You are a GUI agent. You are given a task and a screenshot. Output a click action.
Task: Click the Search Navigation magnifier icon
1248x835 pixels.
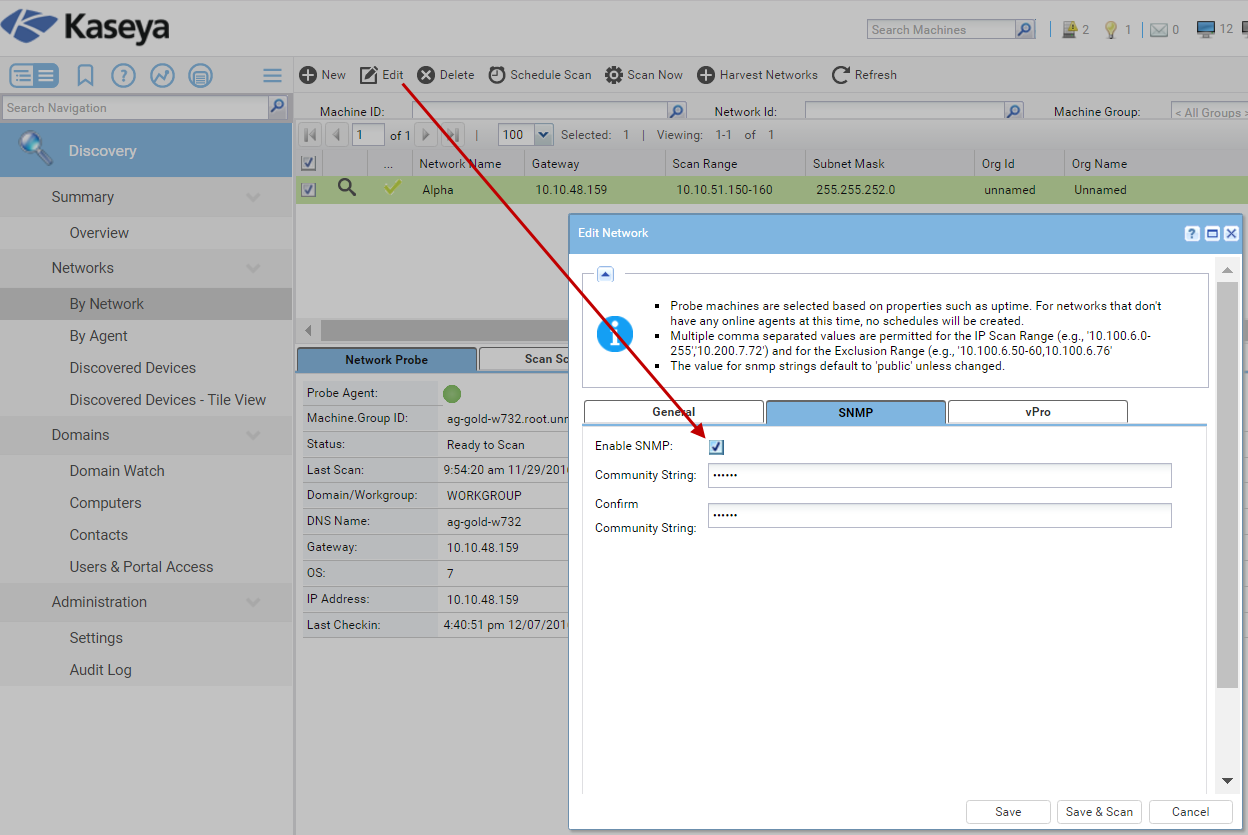pyautogui.click(x=278, y=107)
